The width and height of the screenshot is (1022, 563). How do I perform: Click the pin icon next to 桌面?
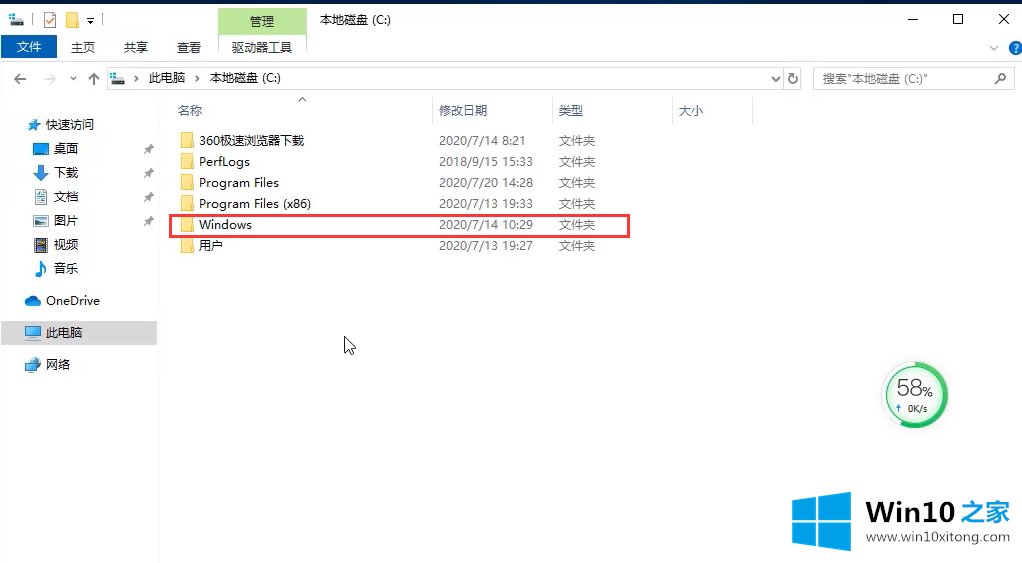coord(149,149)
